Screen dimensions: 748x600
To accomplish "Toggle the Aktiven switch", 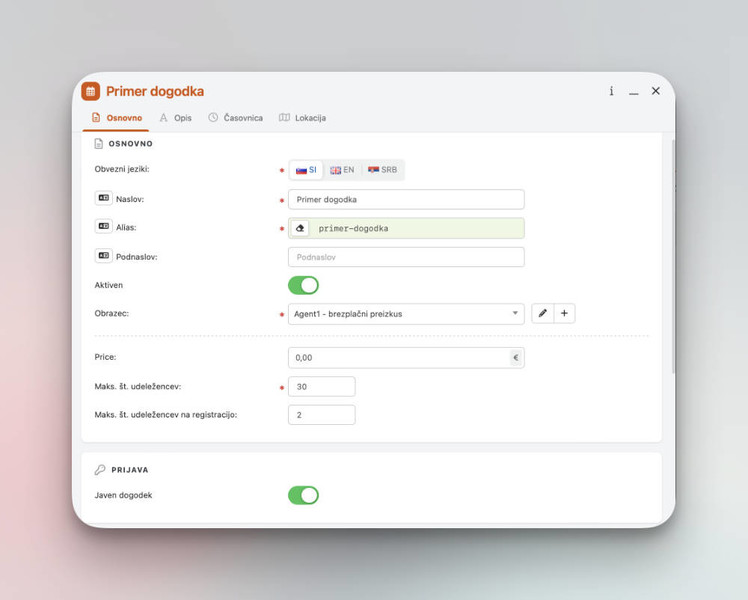I will pos(303,285).
